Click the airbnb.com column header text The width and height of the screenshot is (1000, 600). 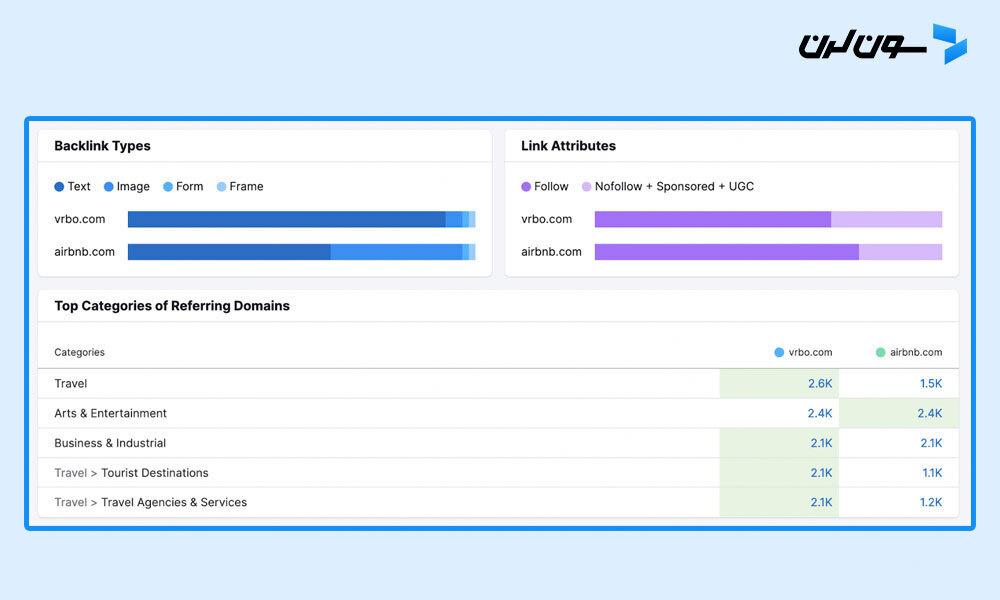tap(916, 353)
